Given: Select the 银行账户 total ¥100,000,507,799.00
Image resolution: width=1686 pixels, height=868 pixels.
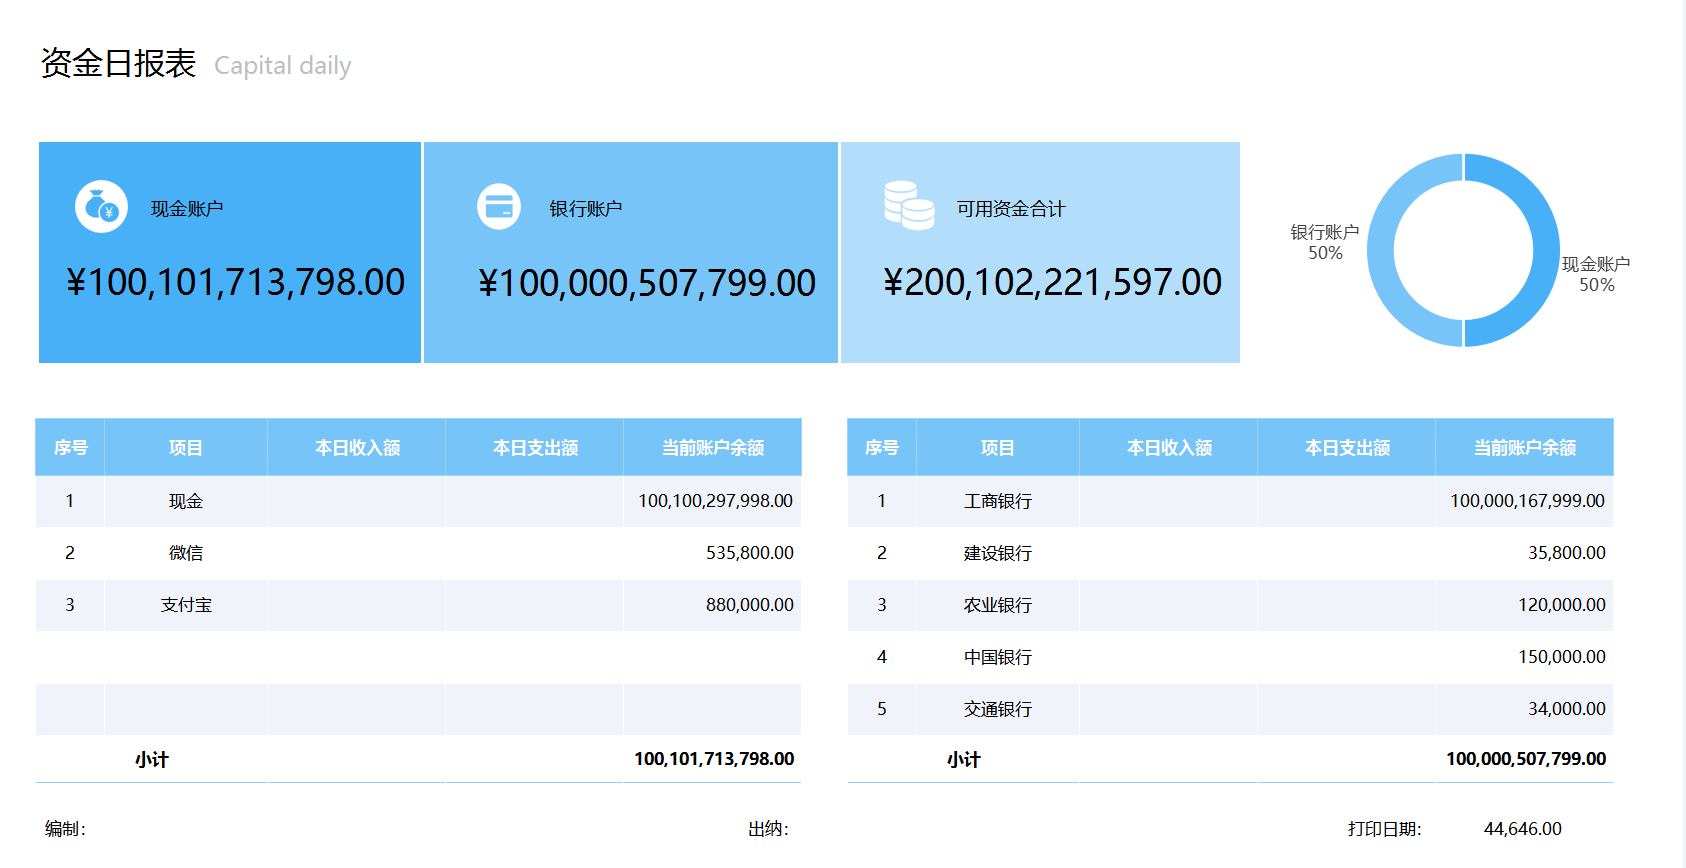Looking at the screenshot, I should [x=647, y=283].
